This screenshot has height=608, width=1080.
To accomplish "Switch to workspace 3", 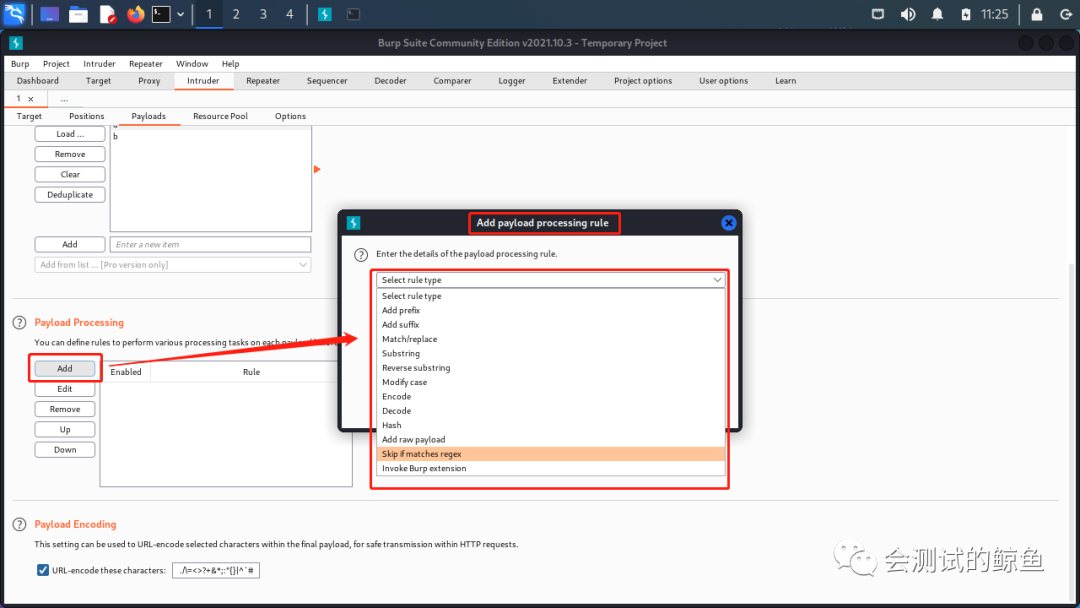I will pyautogui.click(x=263, y=14).
